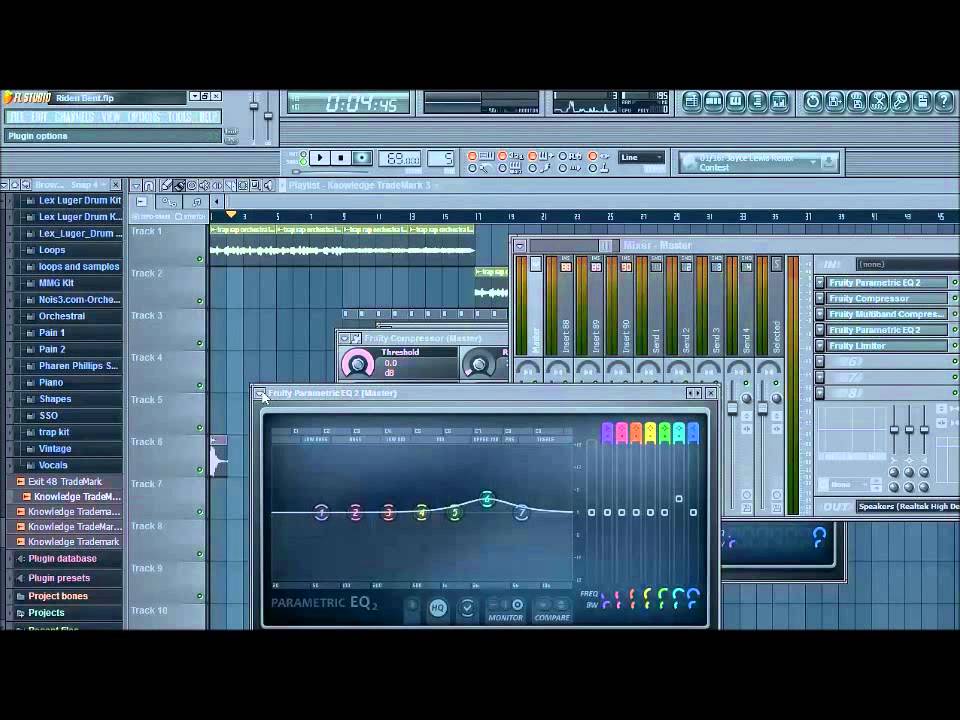
Task: Select the Playlist pencil draw tool
Action: [x=166, y=185]
